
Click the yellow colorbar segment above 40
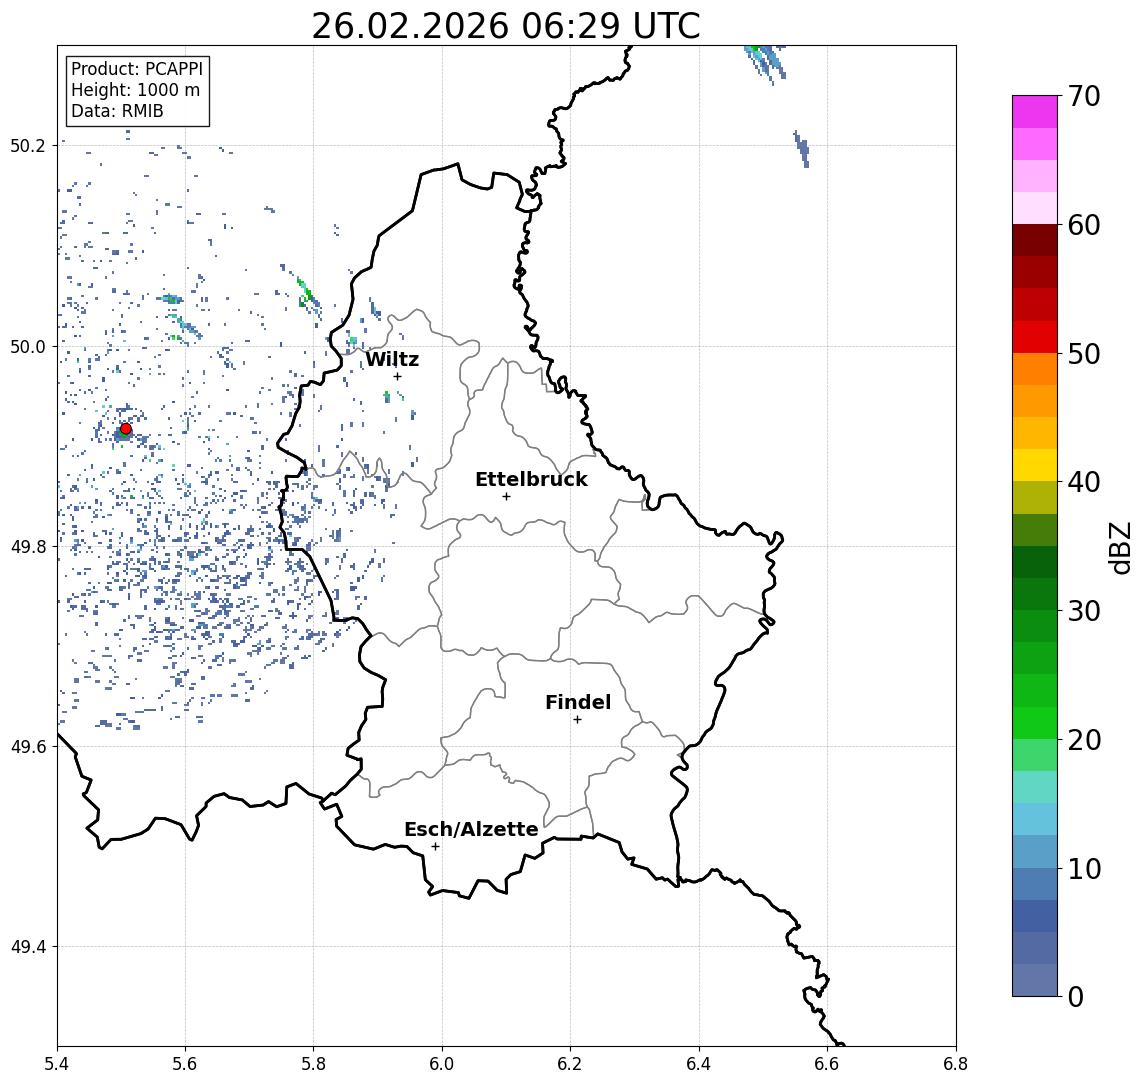click(1035, 465)
